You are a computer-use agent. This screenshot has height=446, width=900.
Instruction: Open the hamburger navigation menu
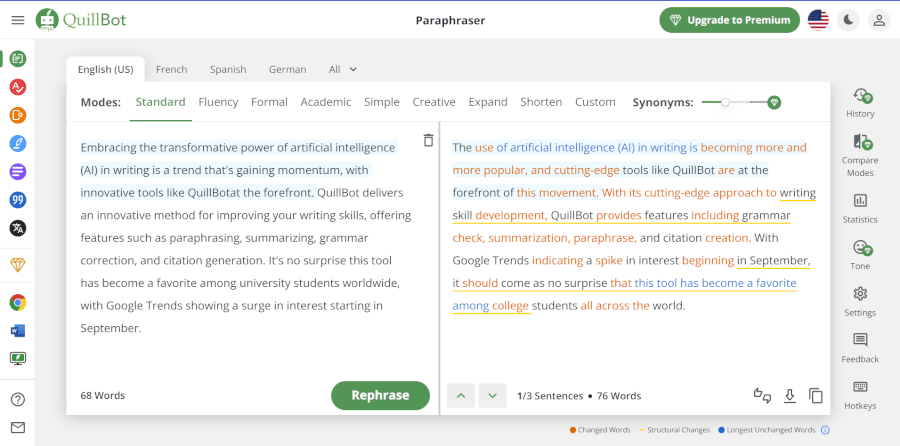(18, 20)
